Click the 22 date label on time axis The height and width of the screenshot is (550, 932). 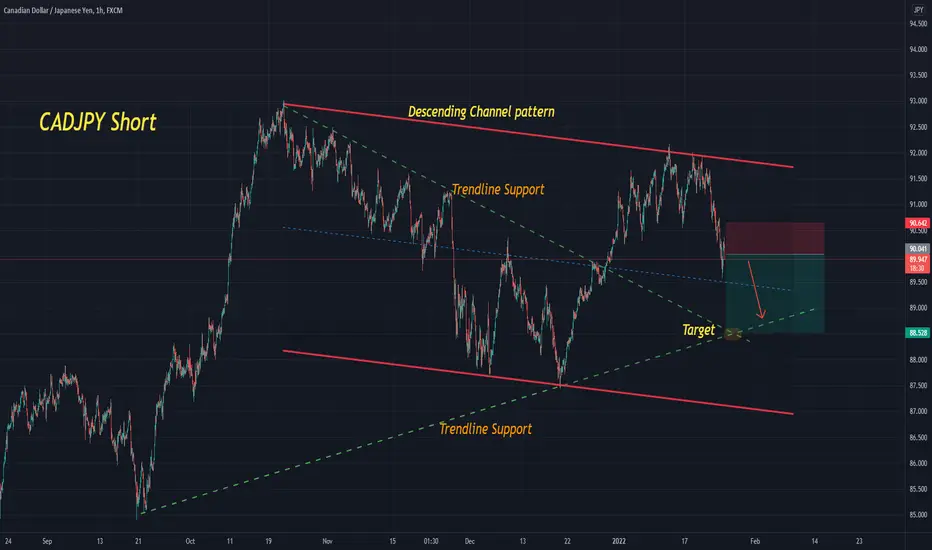pyautogui.click(x=567, y=541)
